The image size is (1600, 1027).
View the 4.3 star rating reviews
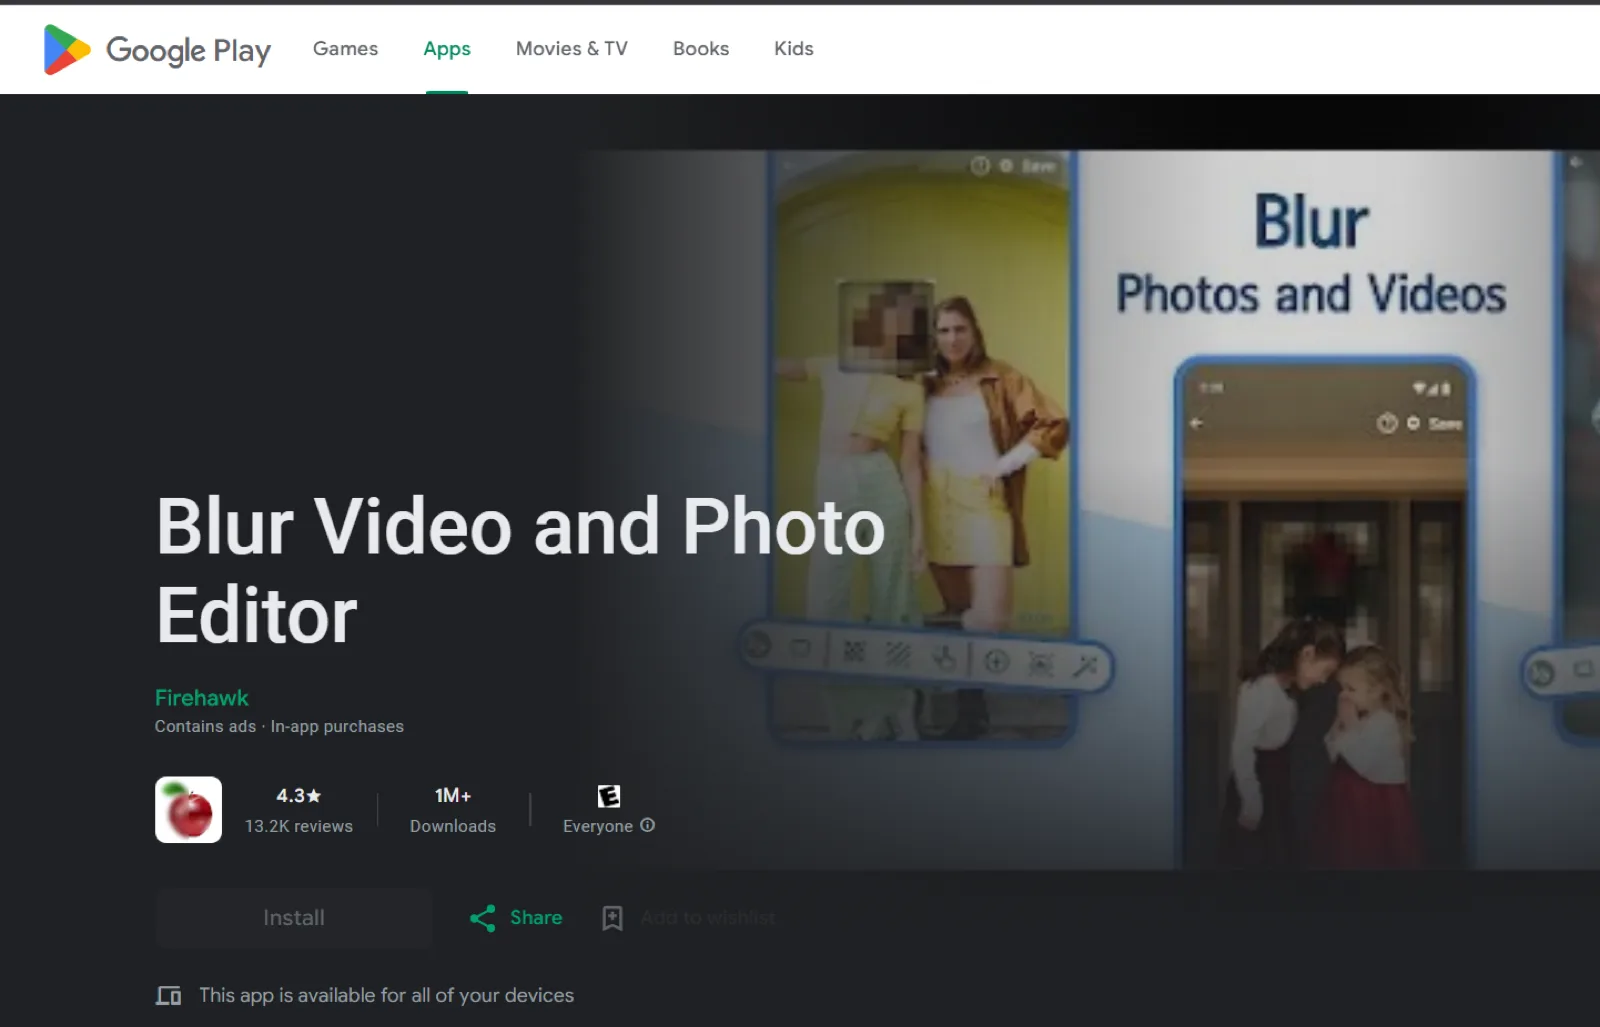click(298, 810)
